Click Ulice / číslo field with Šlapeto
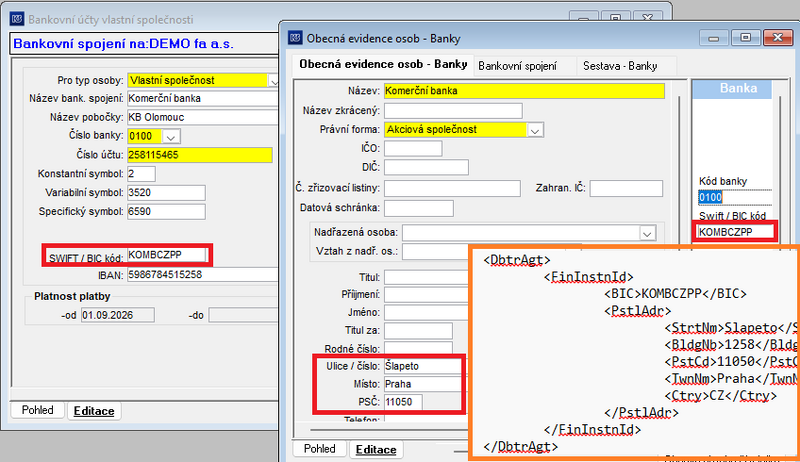This screenshot has height=462, width=800. click(422, 366)
